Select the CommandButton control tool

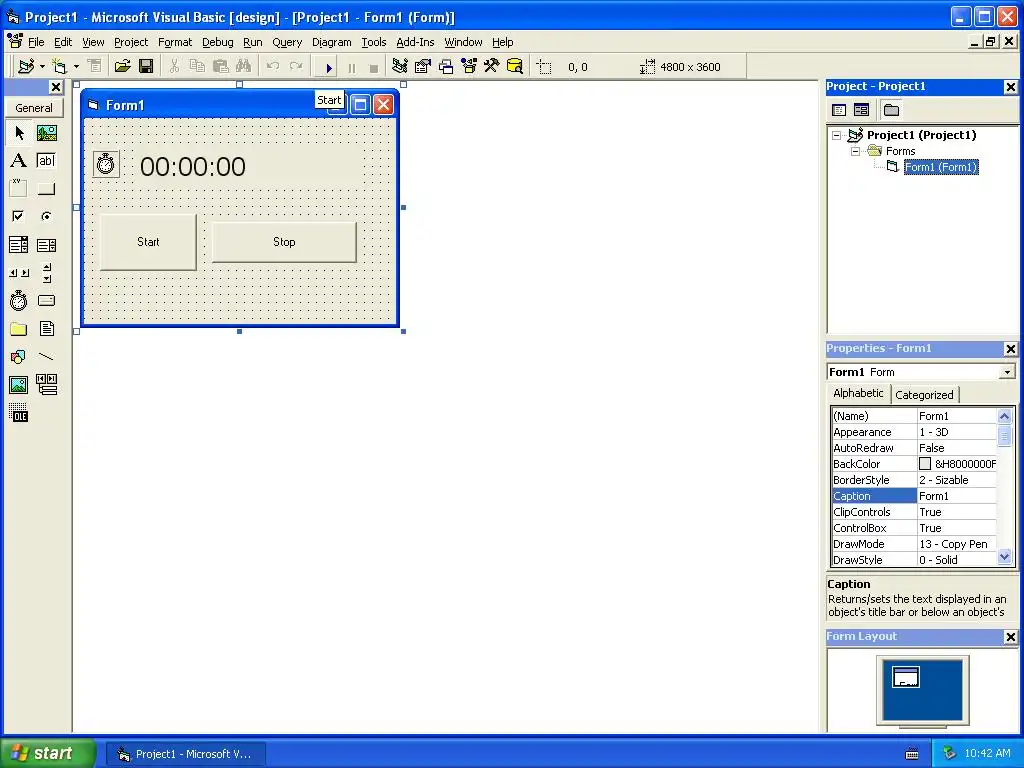(x=46, y=189)
